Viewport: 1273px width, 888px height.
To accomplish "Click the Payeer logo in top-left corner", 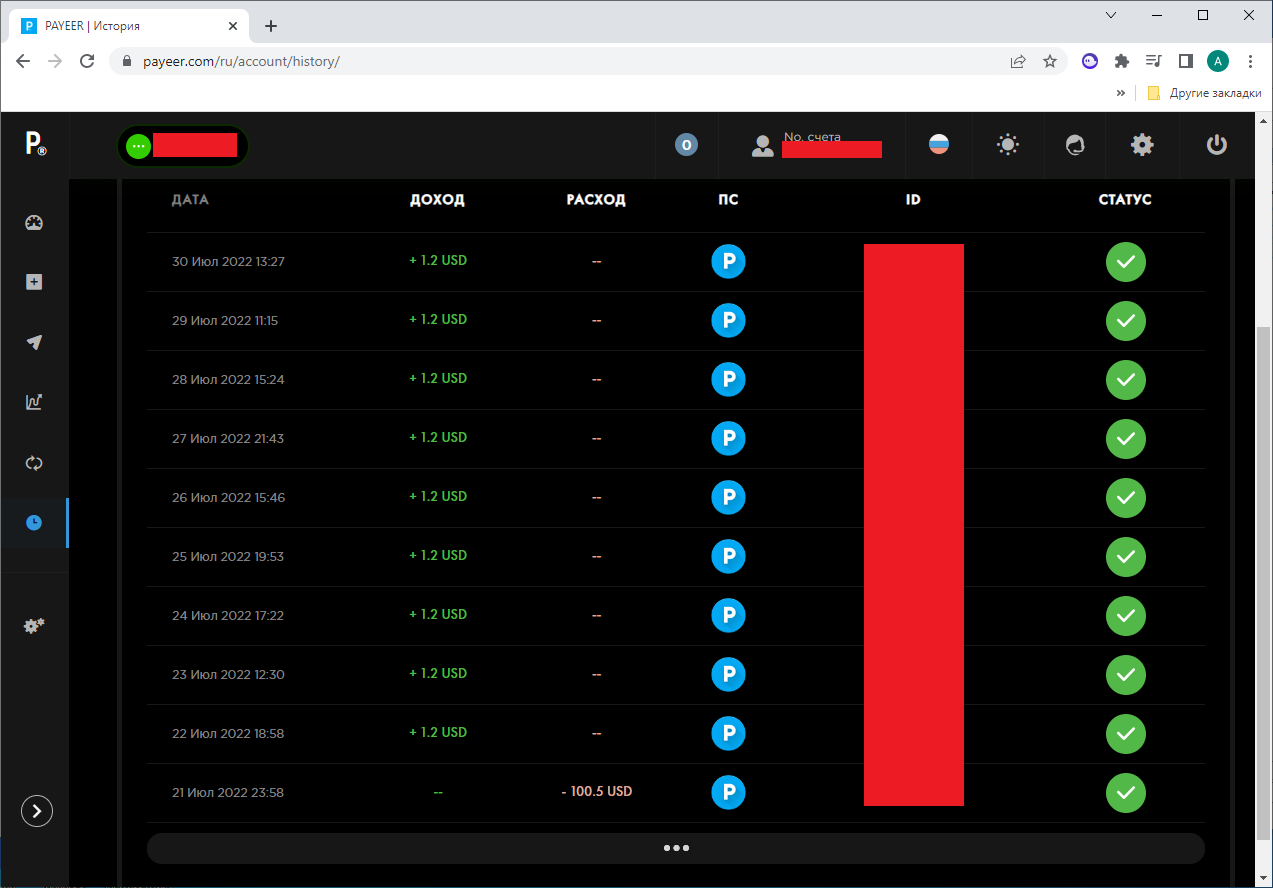I will (x=35, y=145).
